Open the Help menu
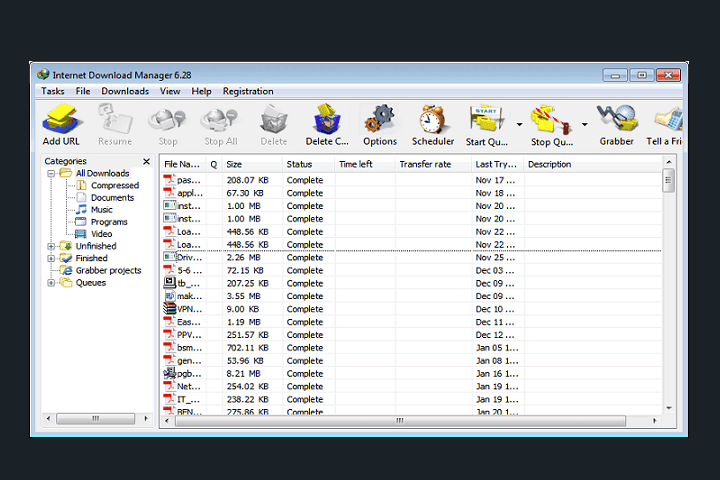This screenshot has height=480, width=720. pos(201,91)
